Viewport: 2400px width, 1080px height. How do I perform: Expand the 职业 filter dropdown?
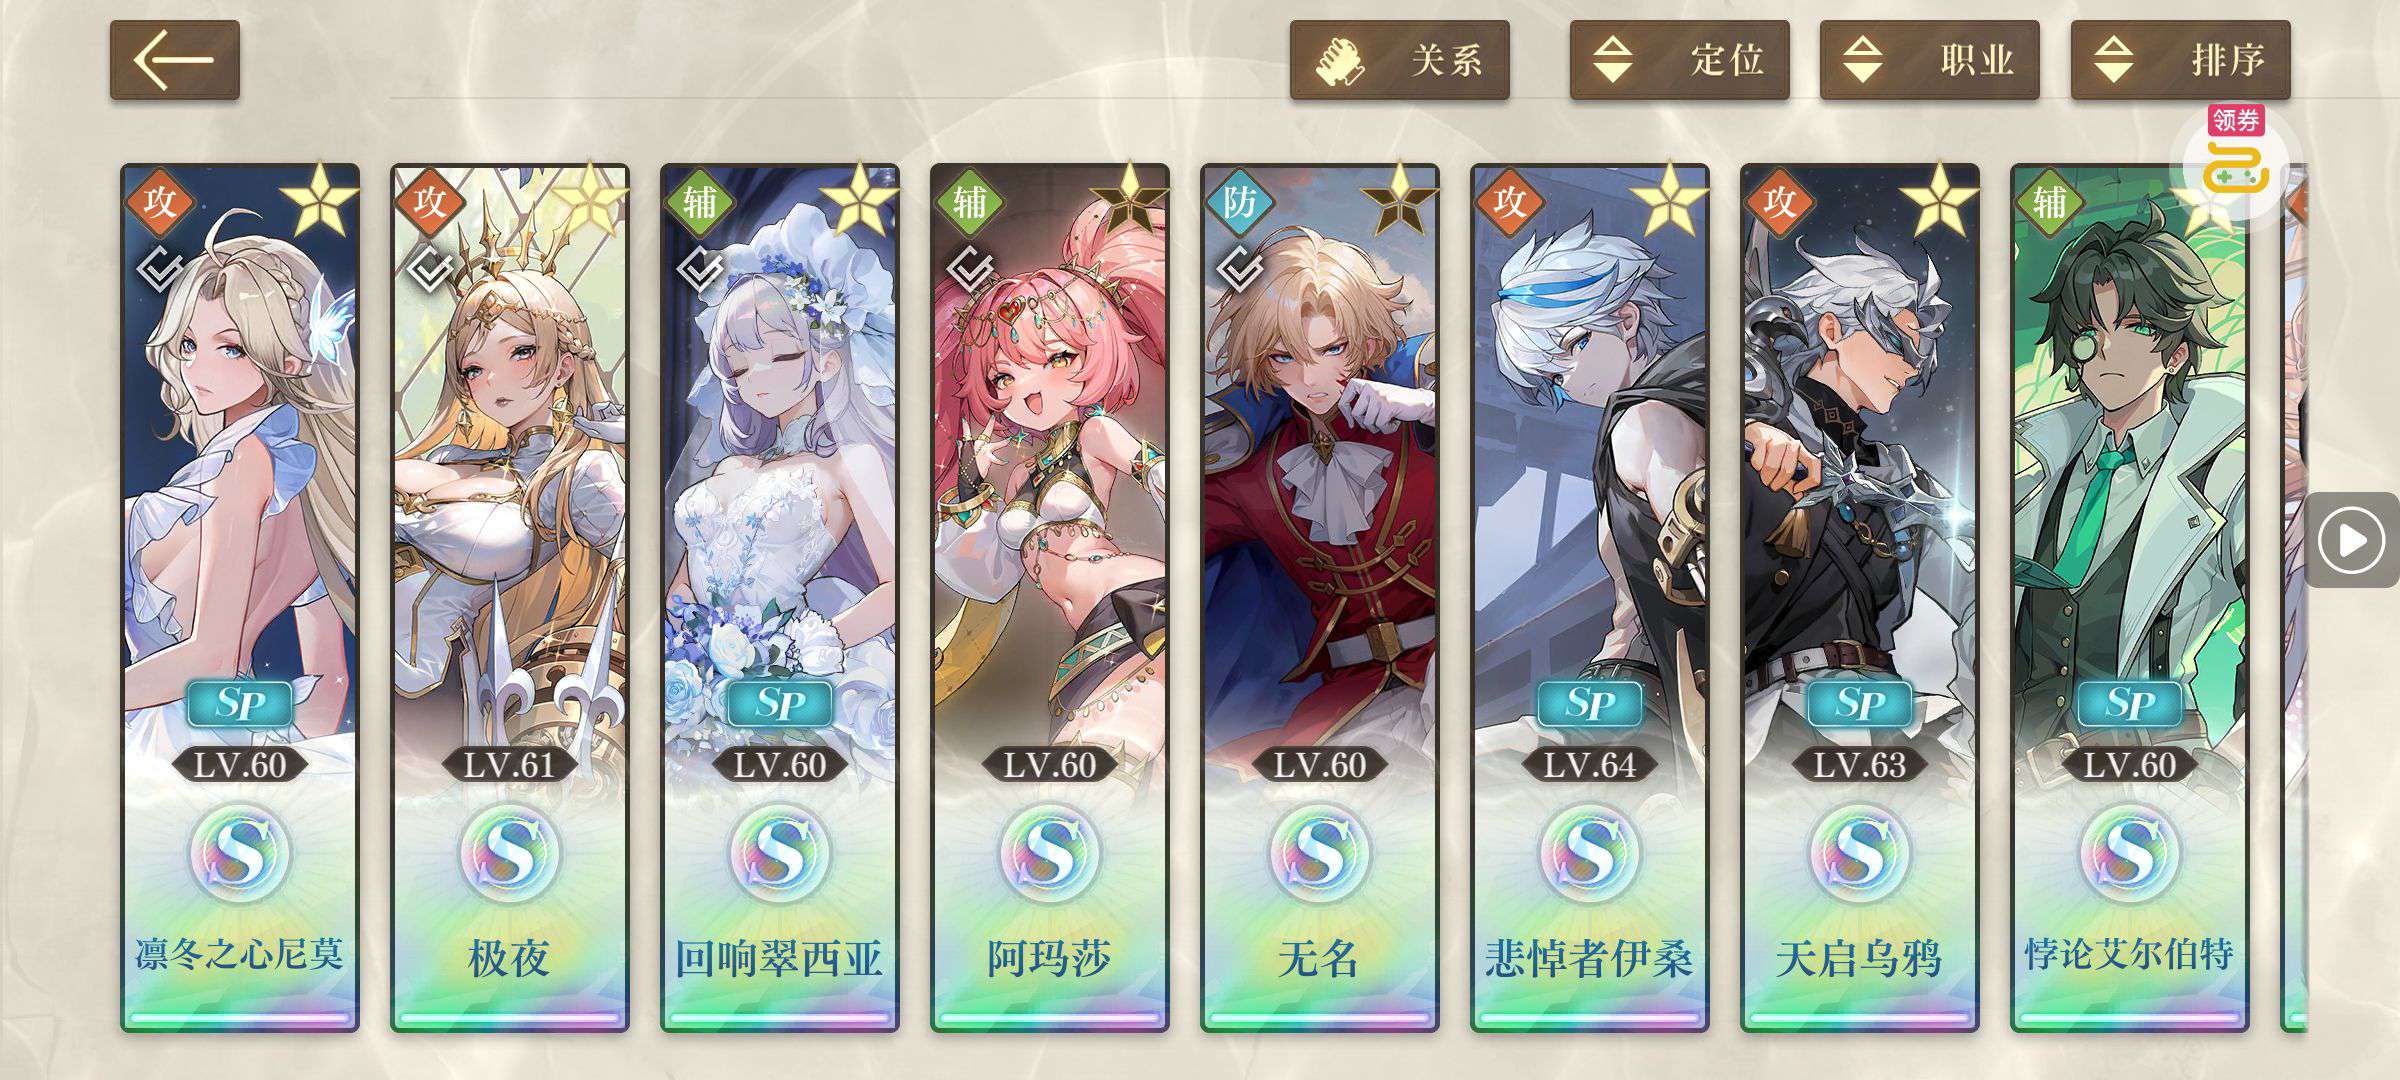[1929, 60]
